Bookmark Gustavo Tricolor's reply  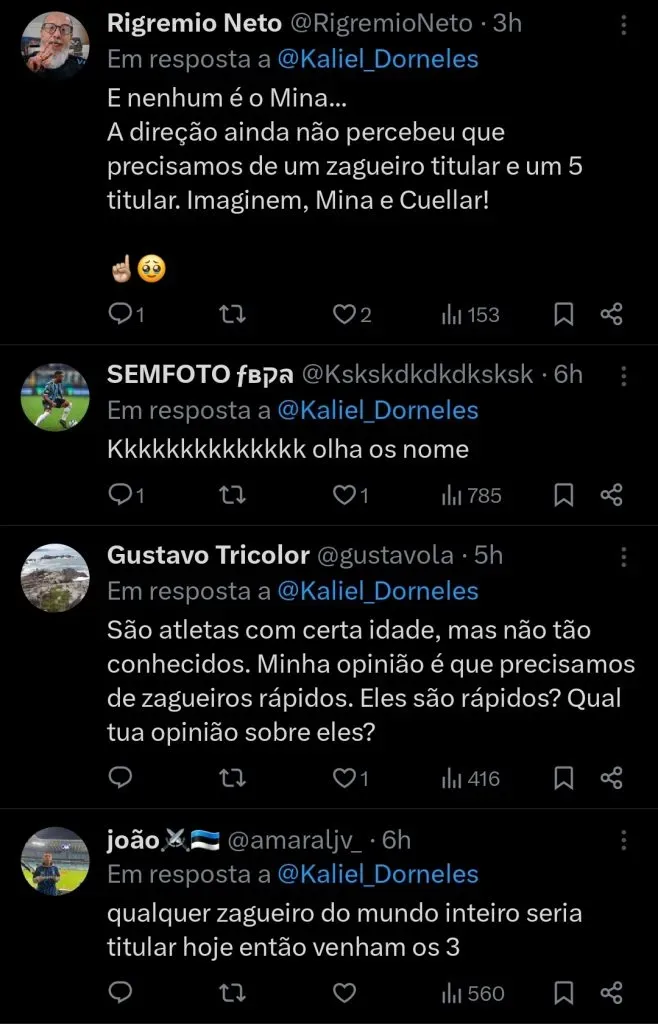pyautogui.click(x=563, y=777)
